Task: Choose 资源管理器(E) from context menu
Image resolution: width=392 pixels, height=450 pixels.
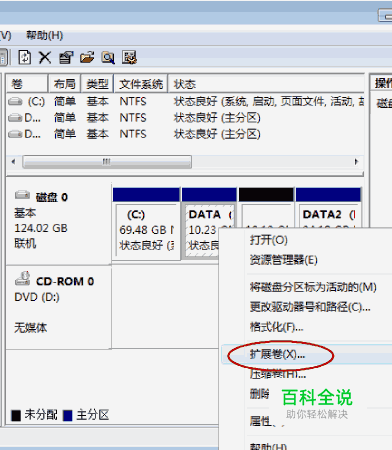Action: point(284,260)
